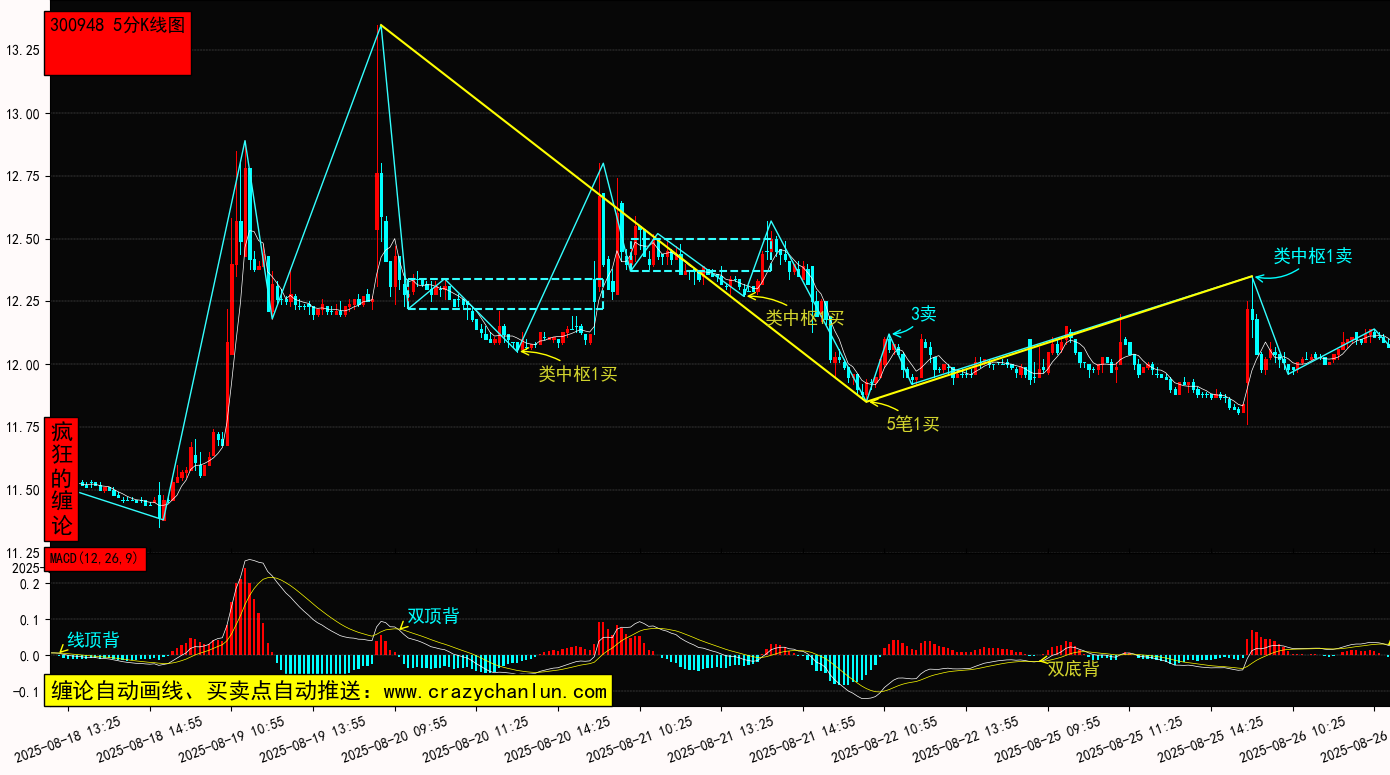Click the 2025-08-19 10:55 time label
The height and width of the screenshot is (775, 1390).
231,739
